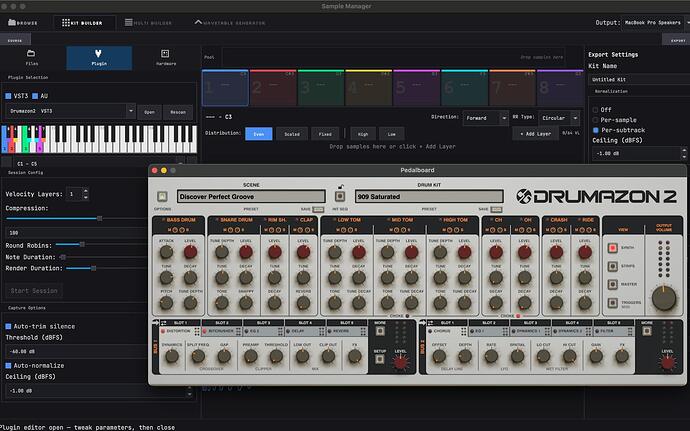Switch Drumazon view to Synth
This screenshot has height=431, width=690.
click(x=612, y=248)
